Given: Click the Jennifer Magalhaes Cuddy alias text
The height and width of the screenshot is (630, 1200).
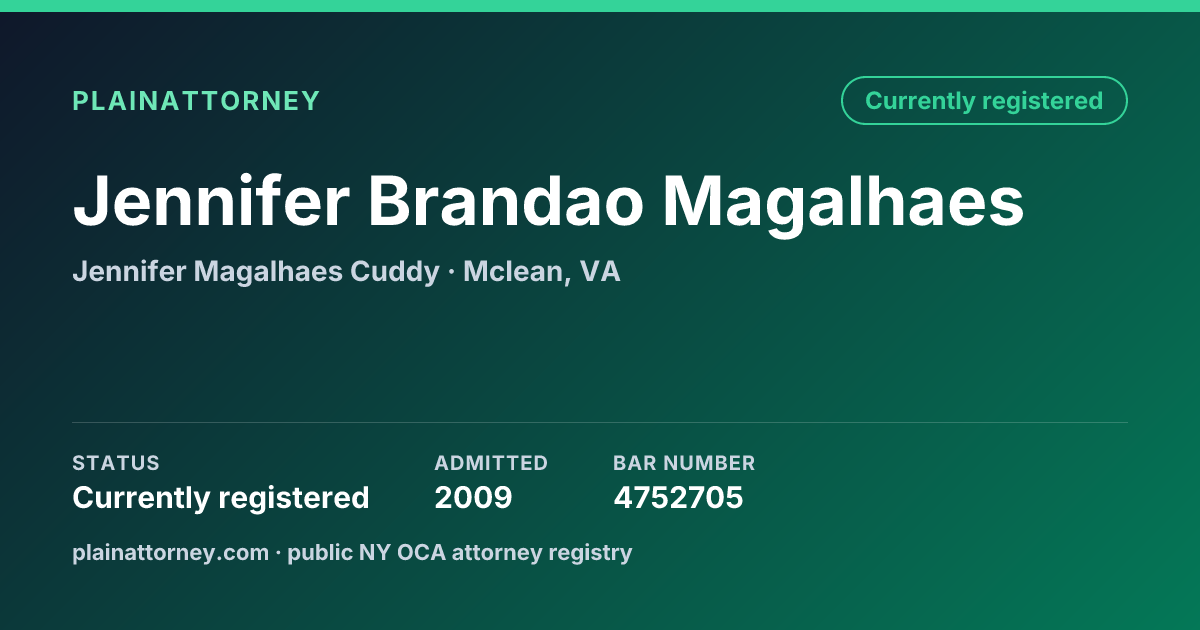Looking at the screenshot, I should (x=255, y=272).
